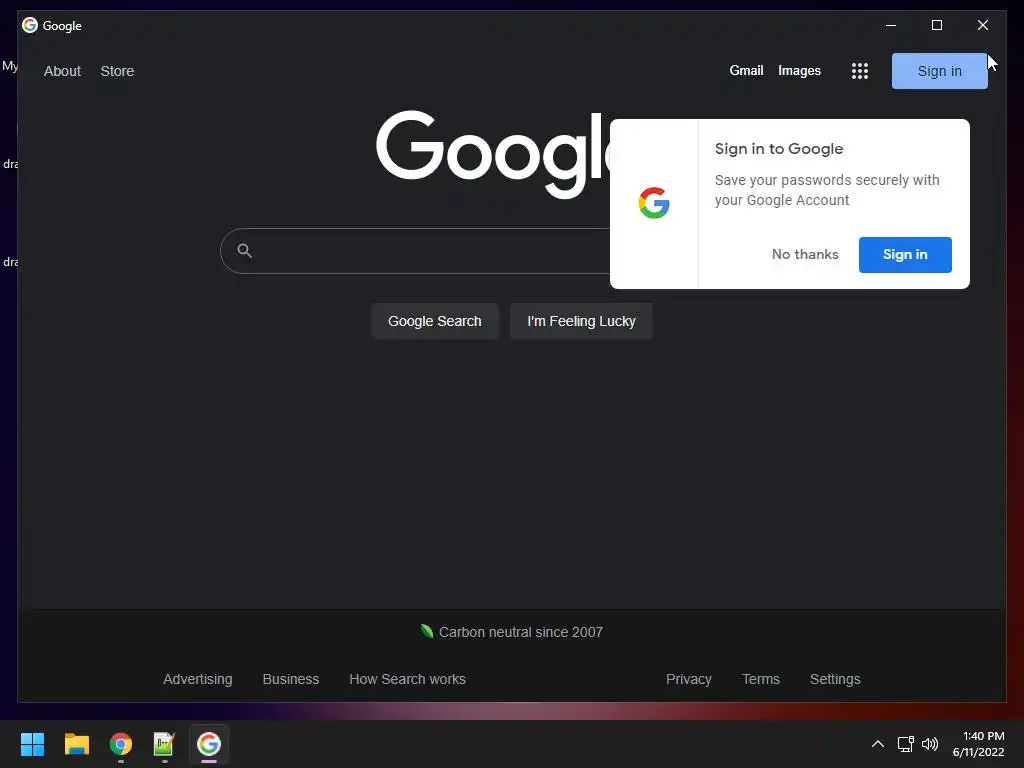Maximize the Google window
Image resolution: width=1024 pixels, height=768 pixels.
pos(936,25)
